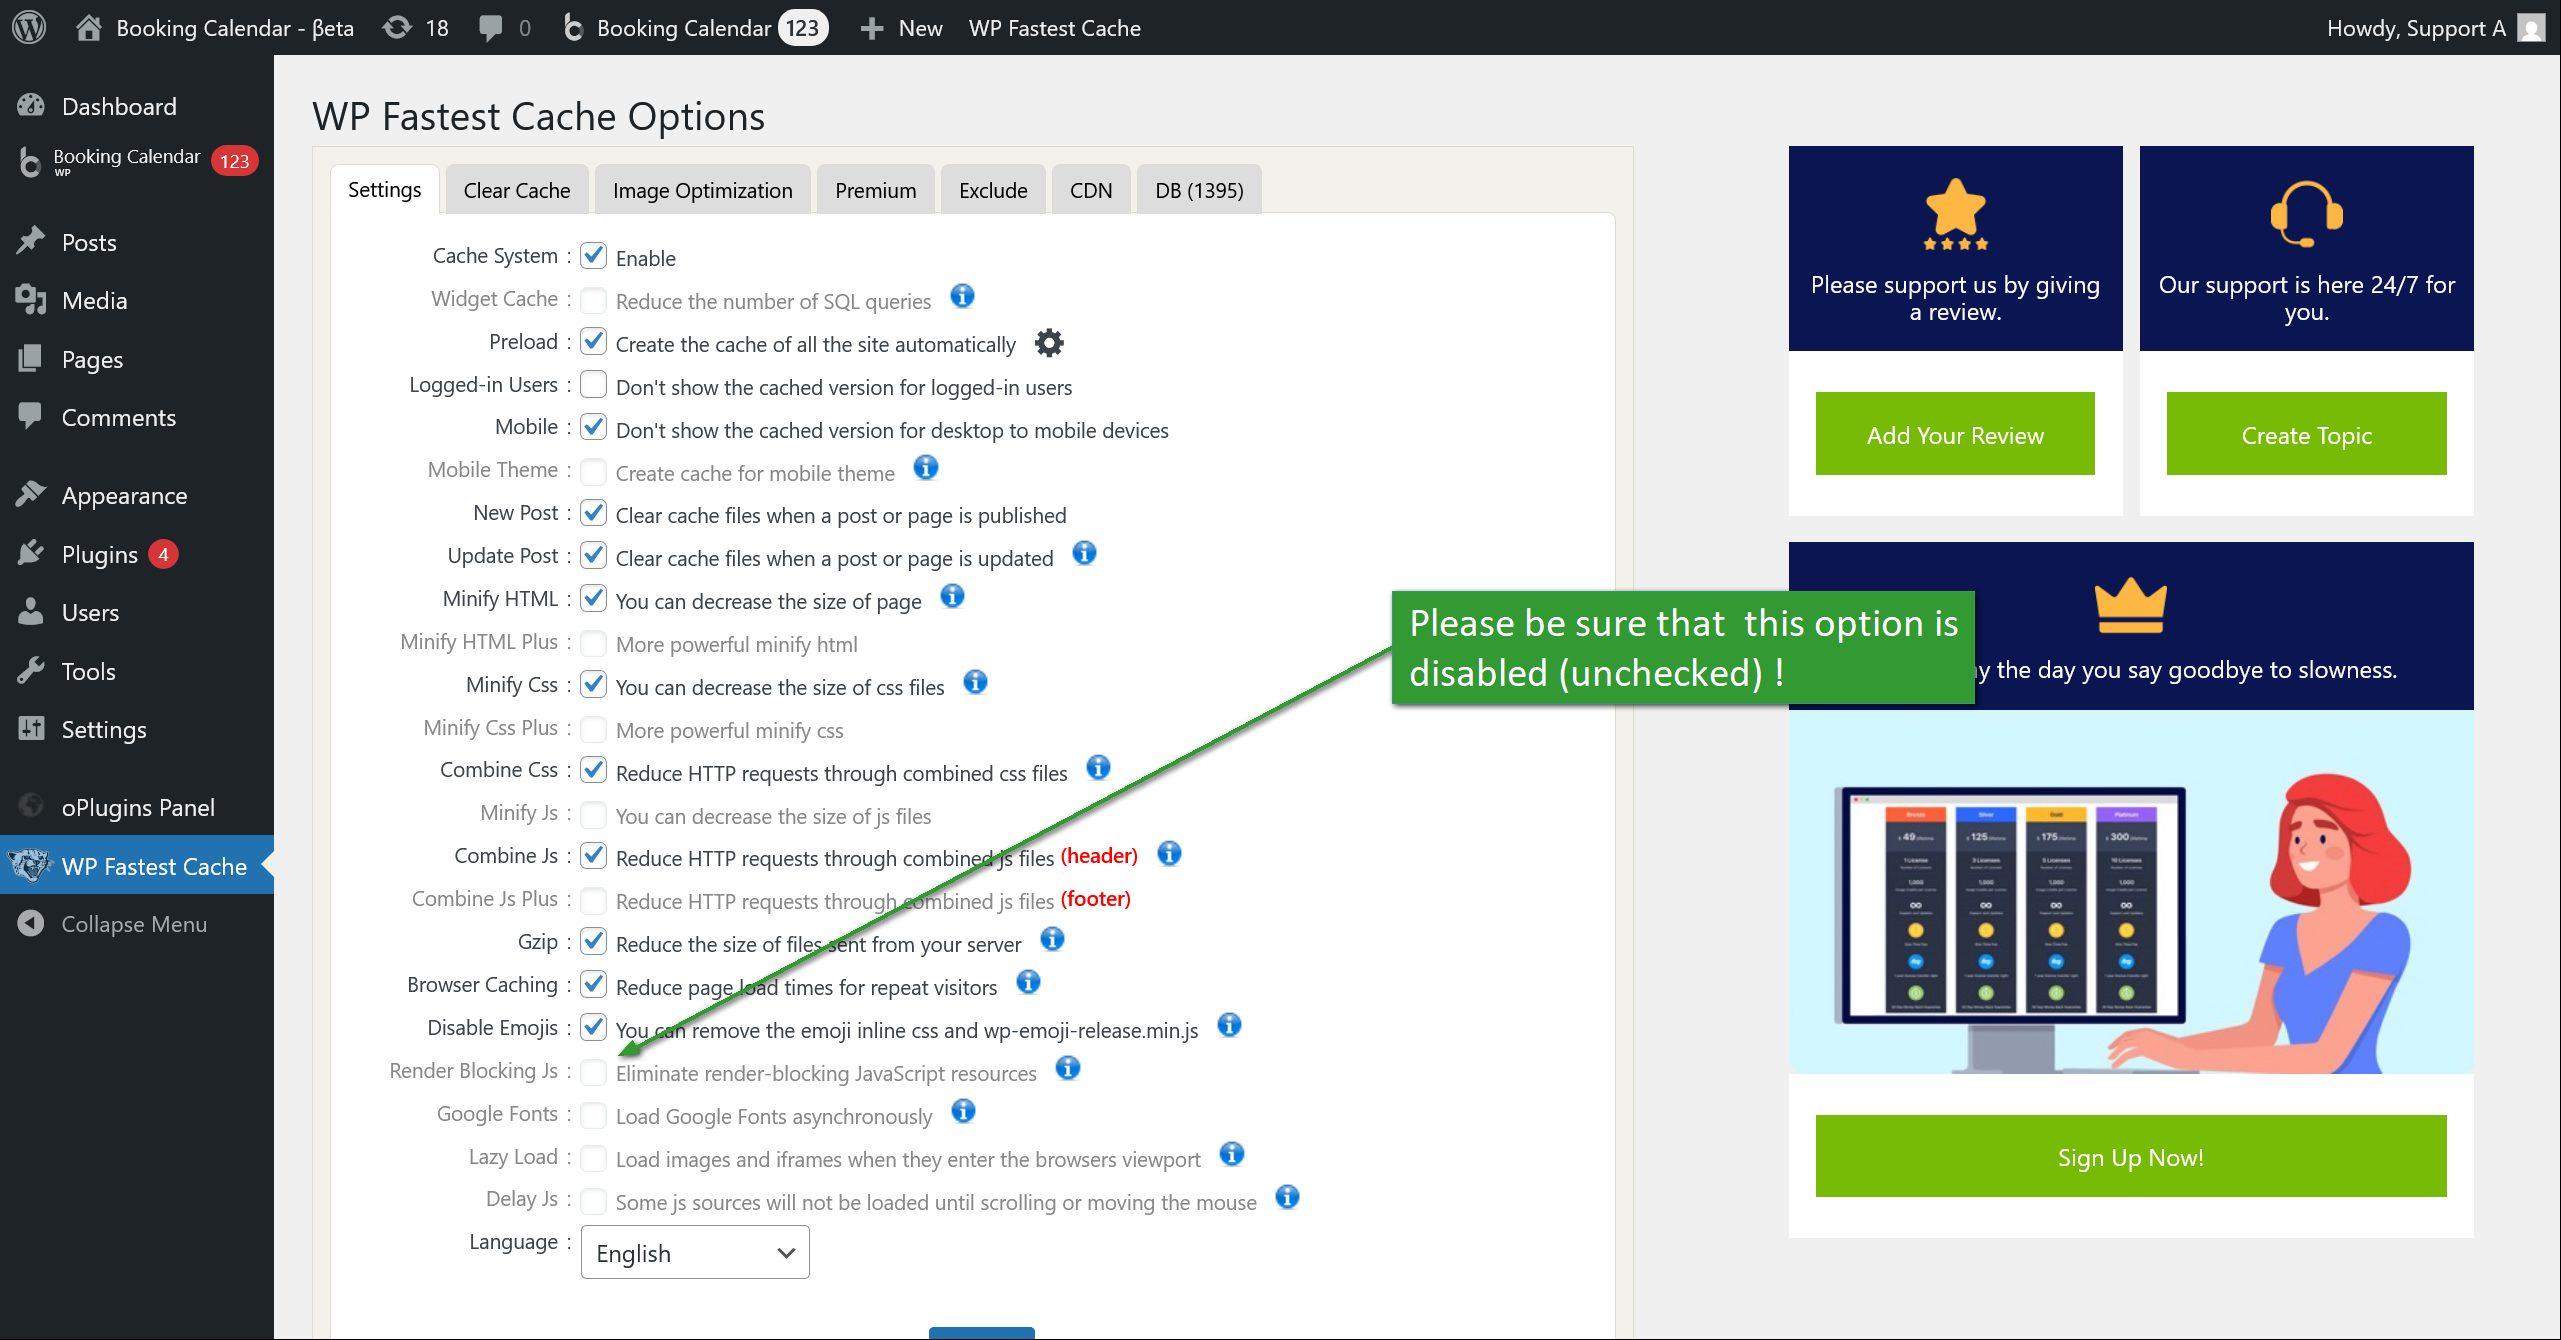Open Posts pin icon in sidebar
The image size is (2561, 1340).
coord(31,241)
